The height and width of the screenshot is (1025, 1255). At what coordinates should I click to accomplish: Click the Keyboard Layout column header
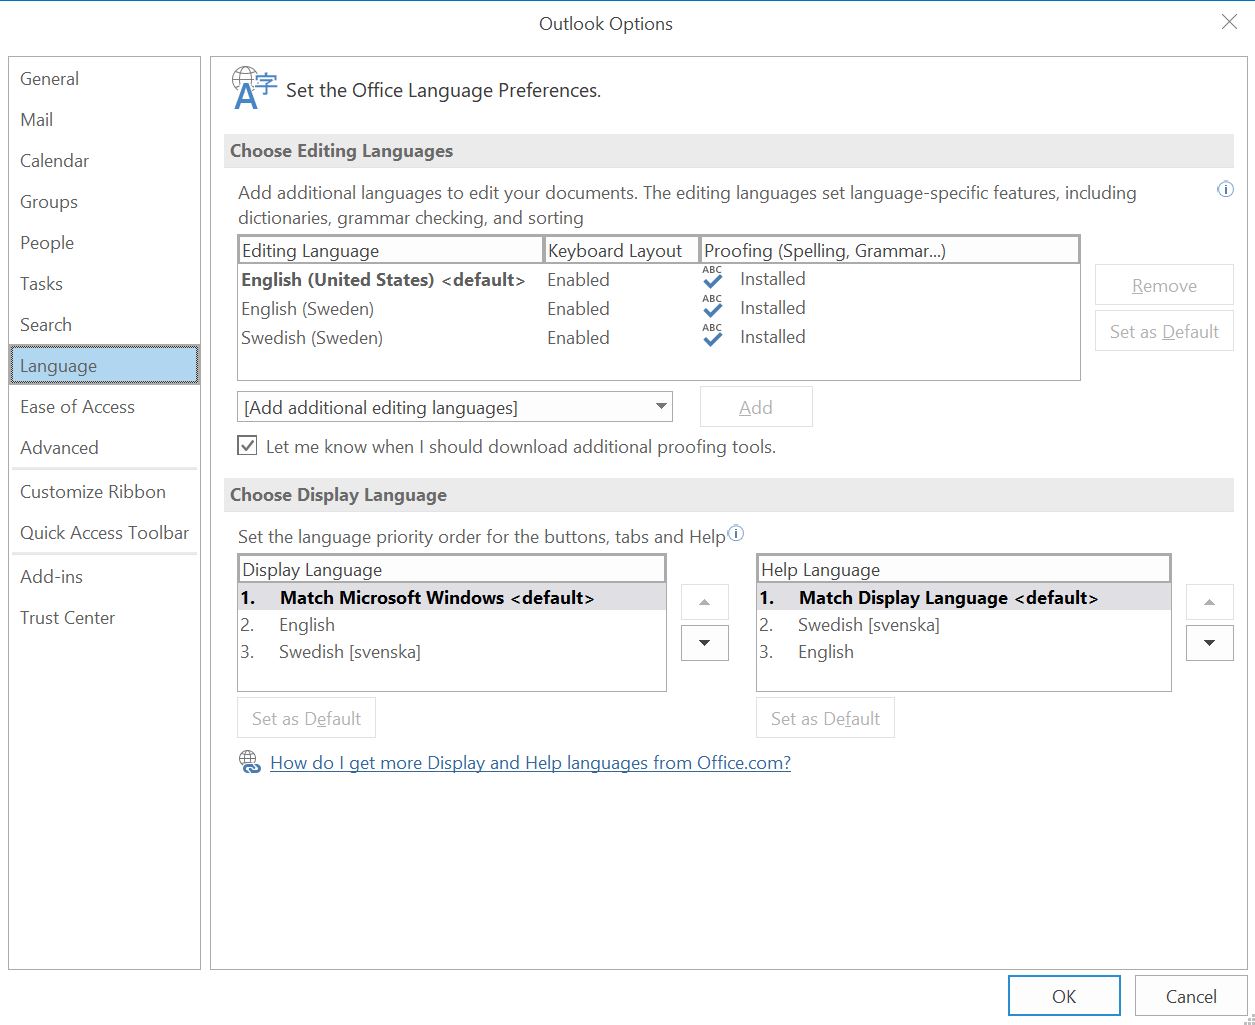621,250
